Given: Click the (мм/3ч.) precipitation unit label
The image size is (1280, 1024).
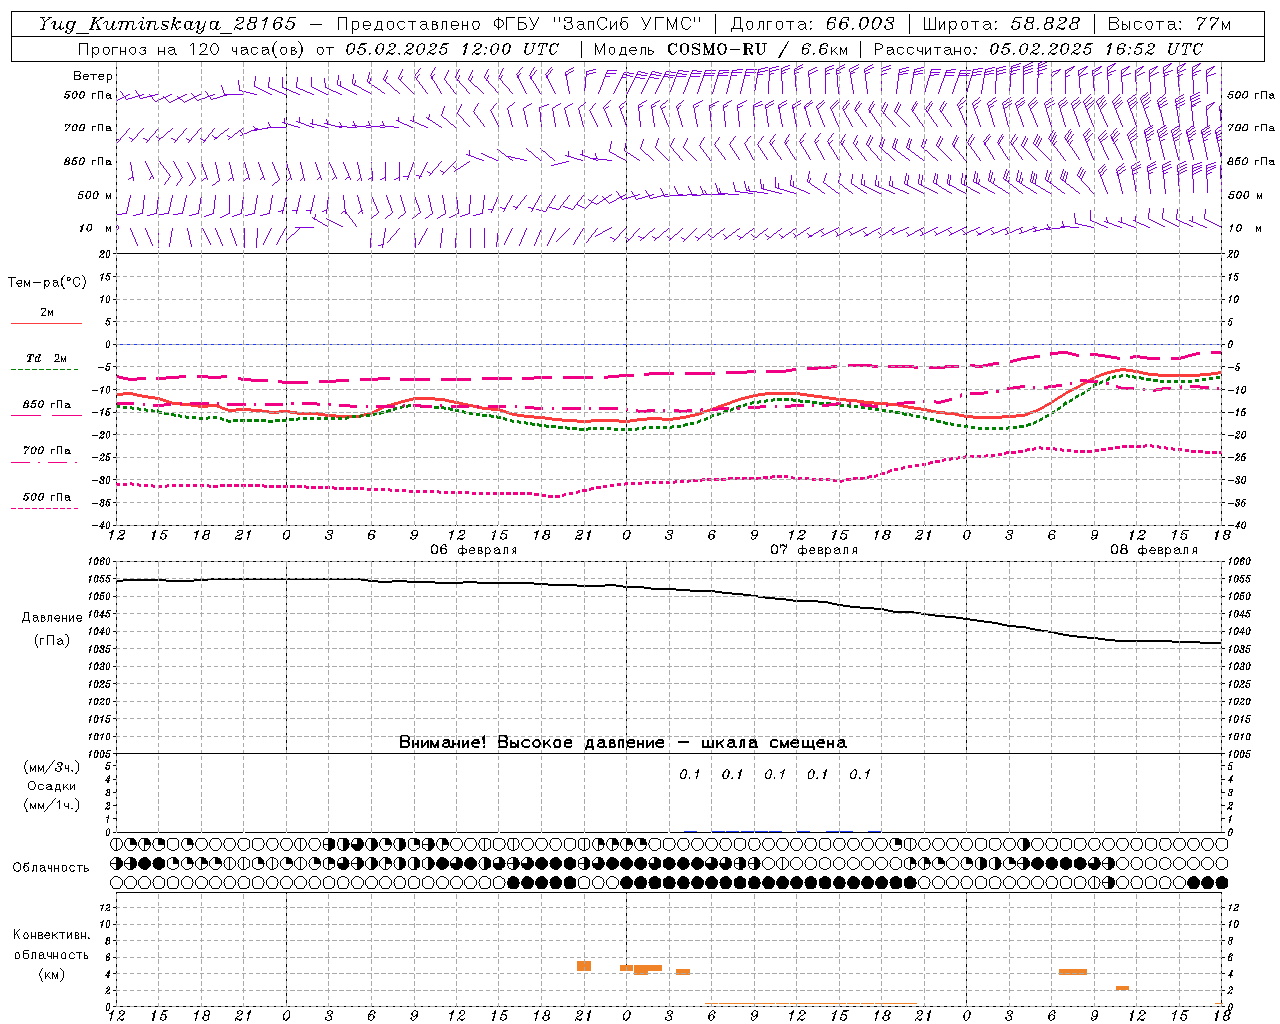Looking at the screenshot, I should 52,767.
